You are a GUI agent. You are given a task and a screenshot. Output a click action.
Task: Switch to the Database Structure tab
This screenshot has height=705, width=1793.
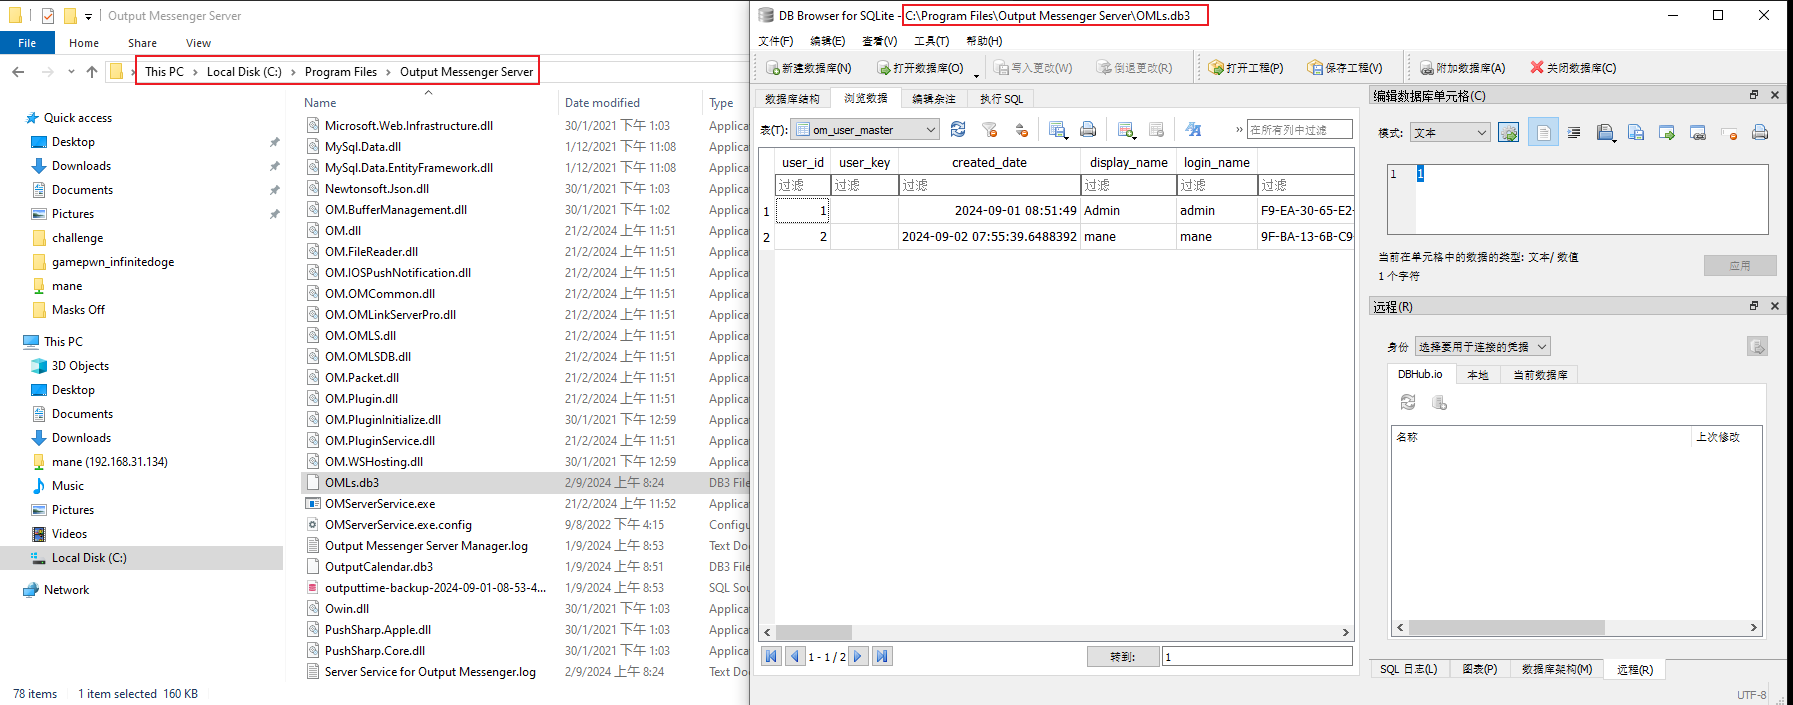792,99
